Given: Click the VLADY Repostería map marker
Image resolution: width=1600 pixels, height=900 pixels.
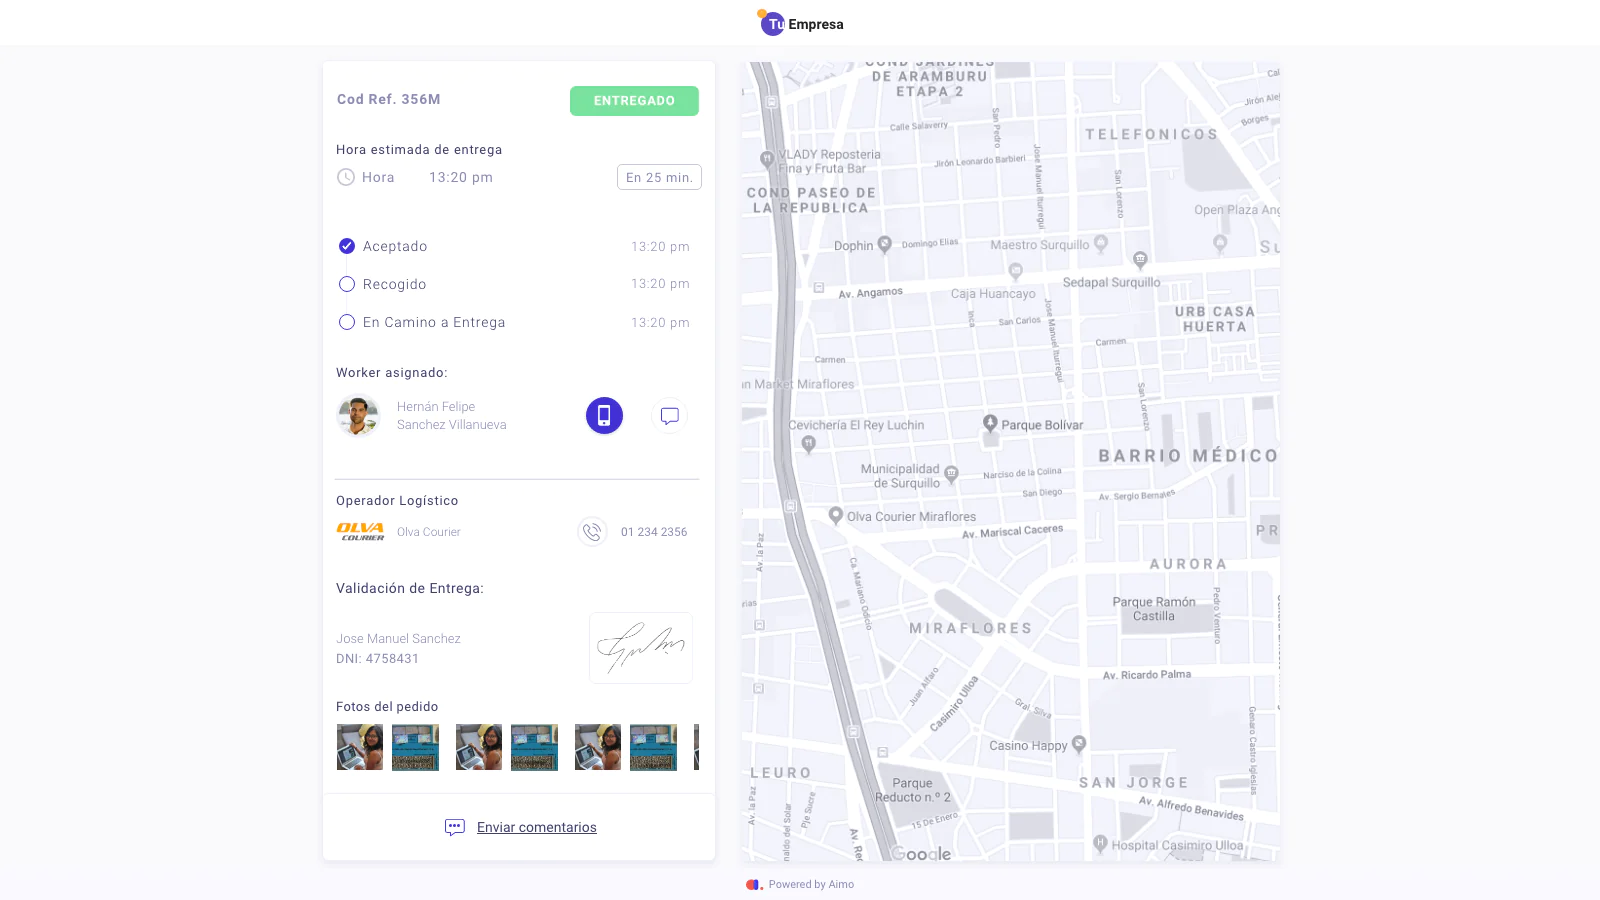Looking at the screenshot, I should pos(767,158).
